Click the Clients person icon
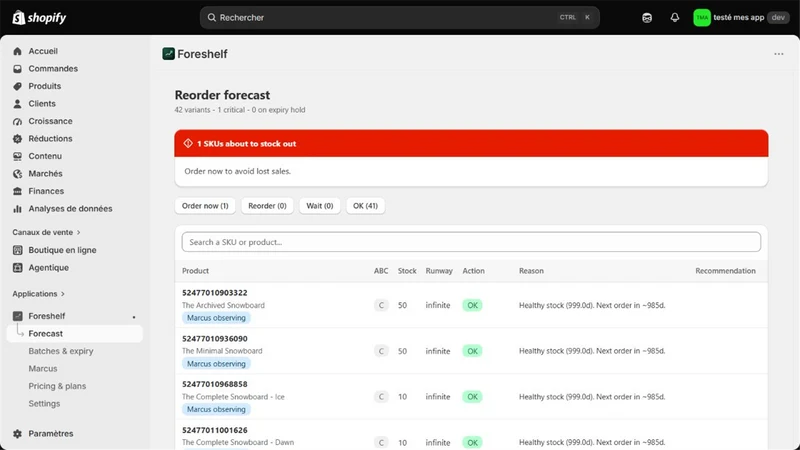Viewport: 800px width, 450px height. (17, 104)
